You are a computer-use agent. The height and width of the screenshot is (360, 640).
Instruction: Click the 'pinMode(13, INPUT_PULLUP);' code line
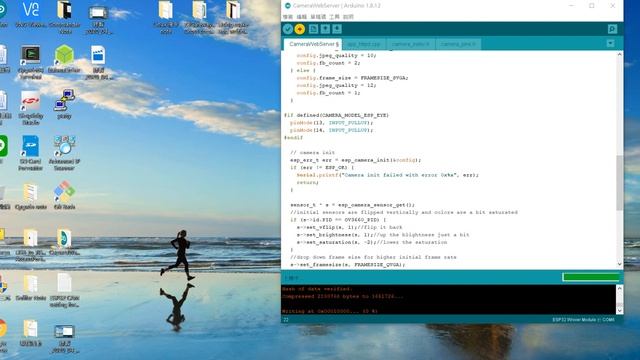coord(331,122)
